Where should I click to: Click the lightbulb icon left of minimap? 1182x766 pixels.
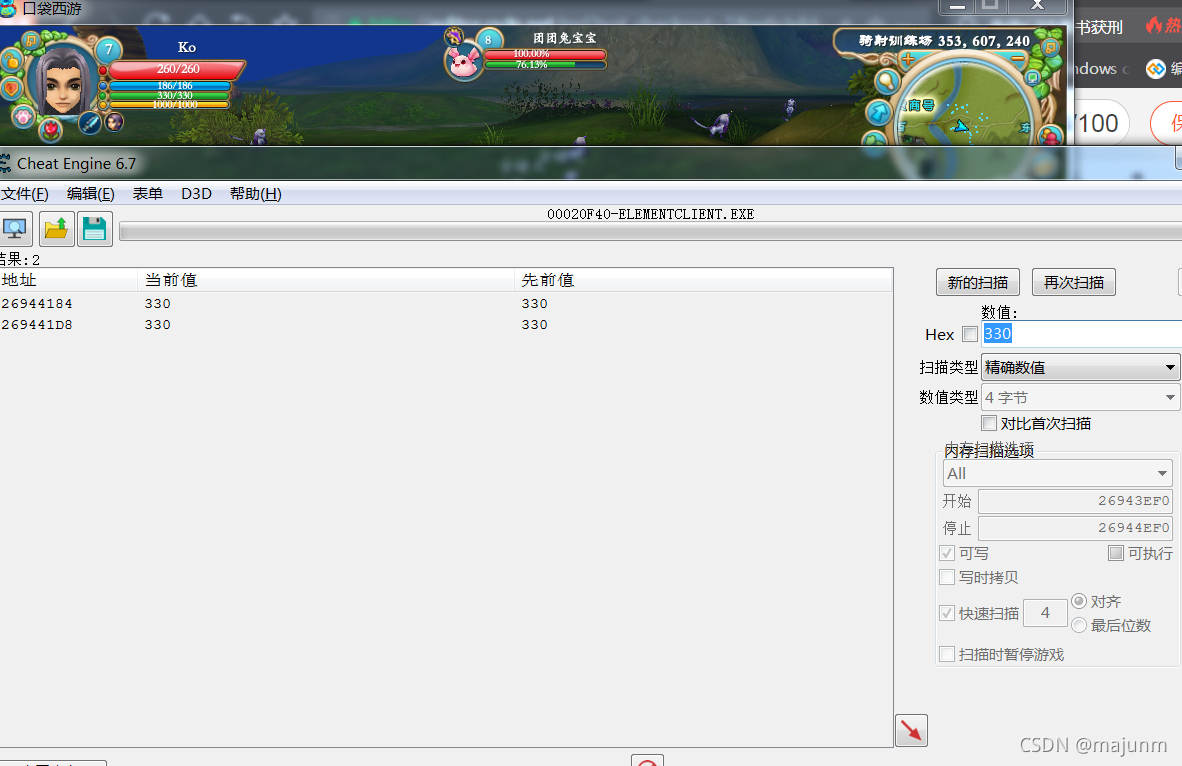(887, 81)
